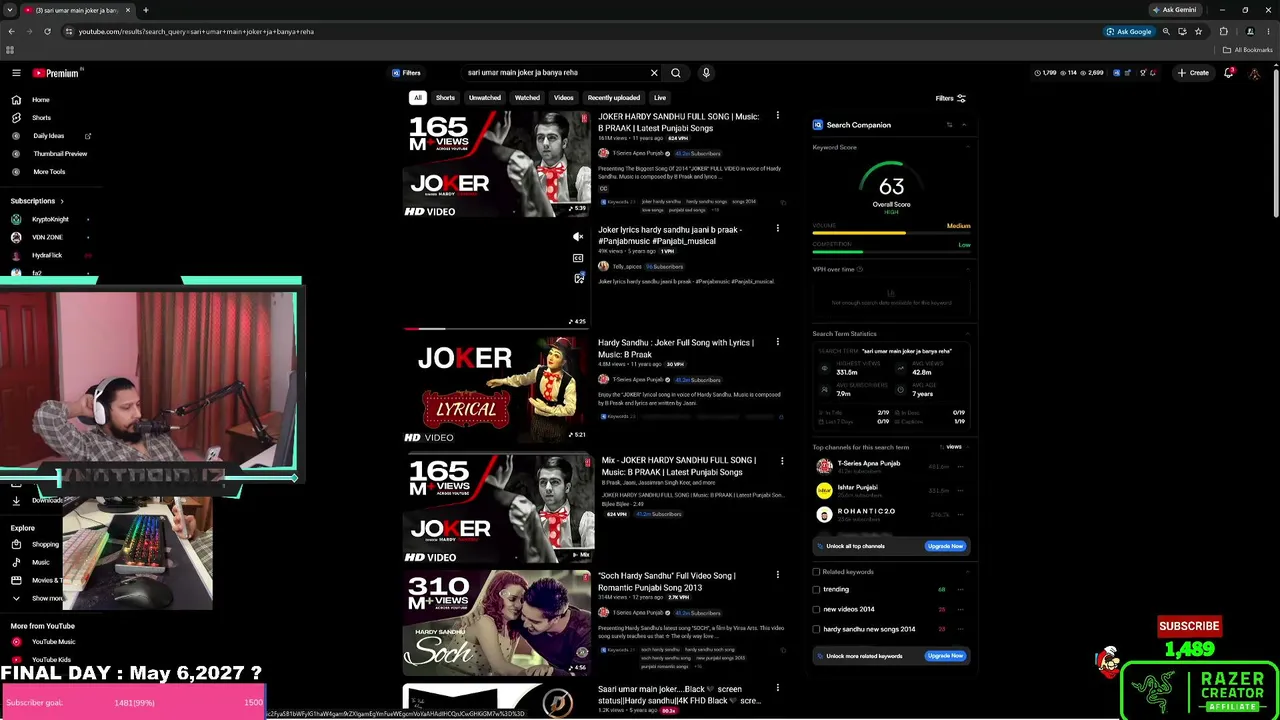The width and height of the screenshot is (1280, 720).
Task: Collapse the Keyword Score section
Action: pos(968,148)
